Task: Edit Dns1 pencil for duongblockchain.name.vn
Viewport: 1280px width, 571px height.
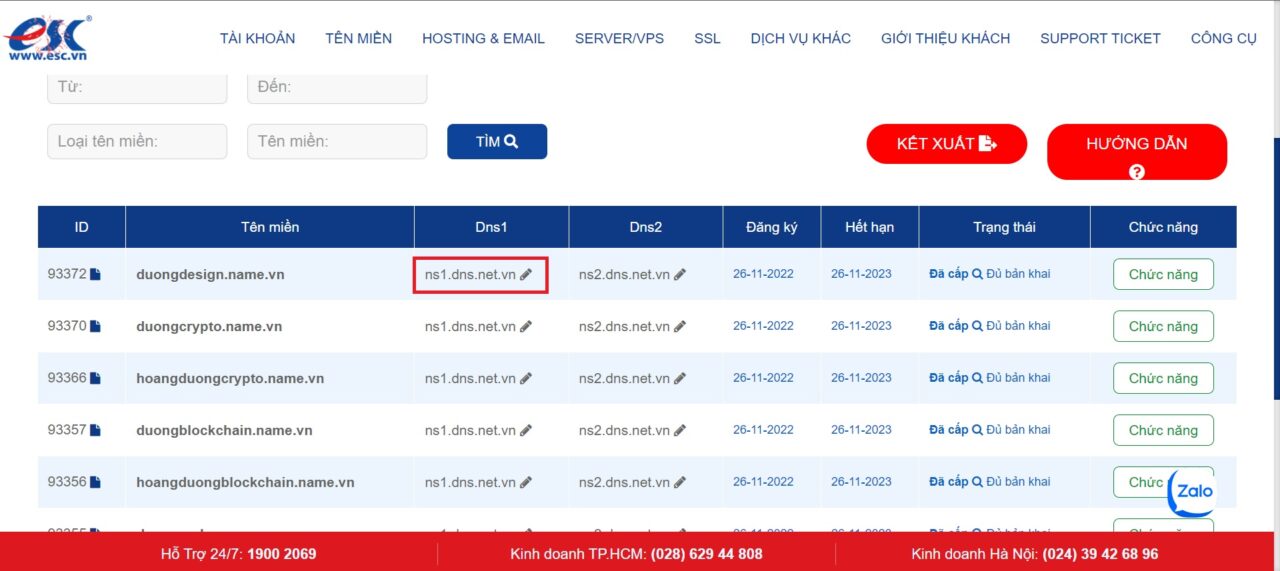Action: 526,431
